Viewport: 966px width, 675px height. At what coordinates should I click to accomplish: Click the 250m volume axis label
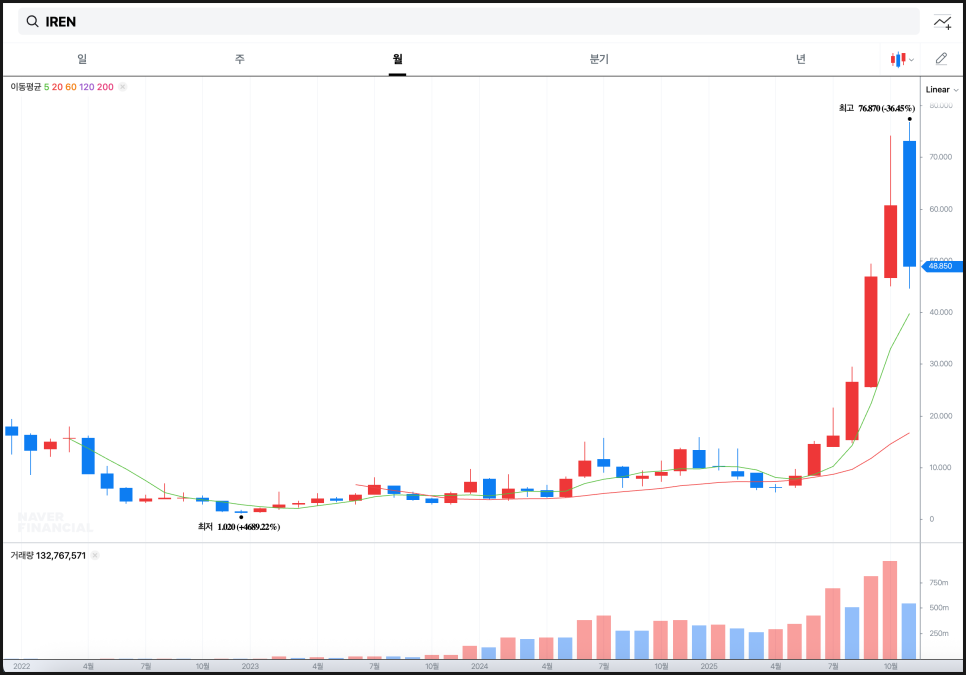click(939, 633)
